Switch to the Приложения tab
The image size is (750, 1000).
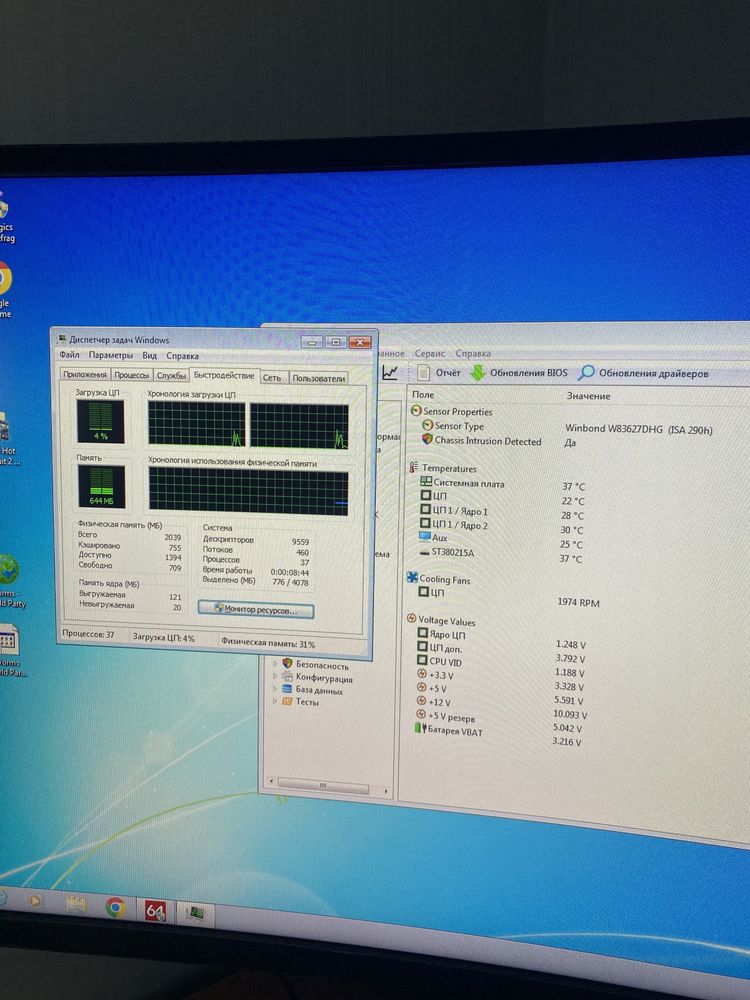[85, 374]
